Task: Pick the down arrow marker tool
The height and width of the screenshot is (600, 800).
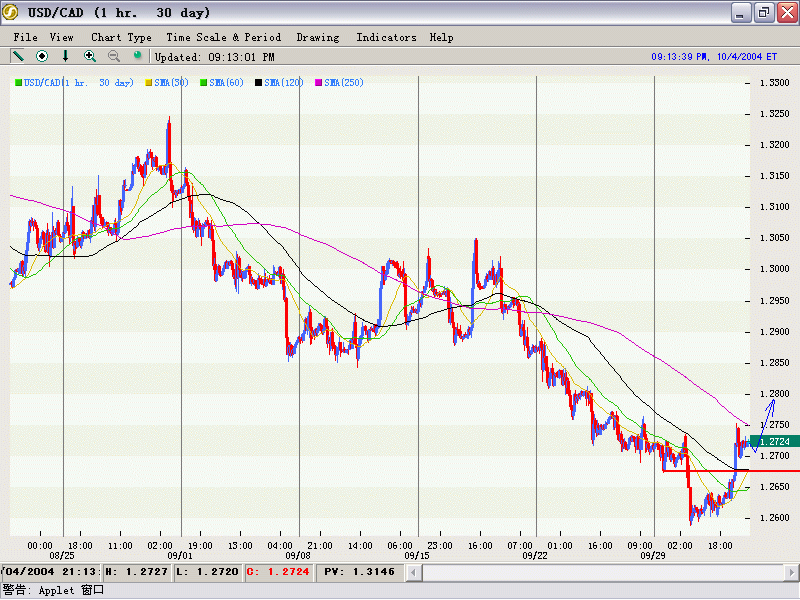Action: coord(66,56)
